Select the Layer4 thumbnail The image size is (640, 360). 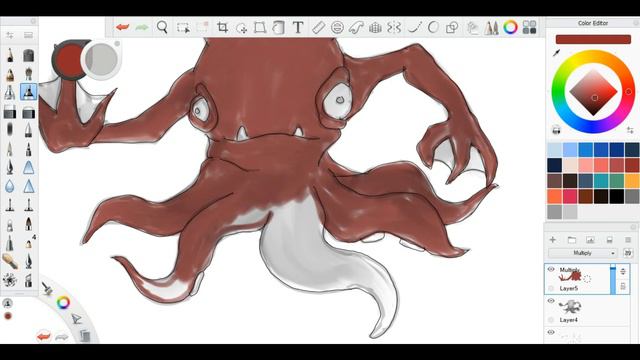tap(570, 307)
